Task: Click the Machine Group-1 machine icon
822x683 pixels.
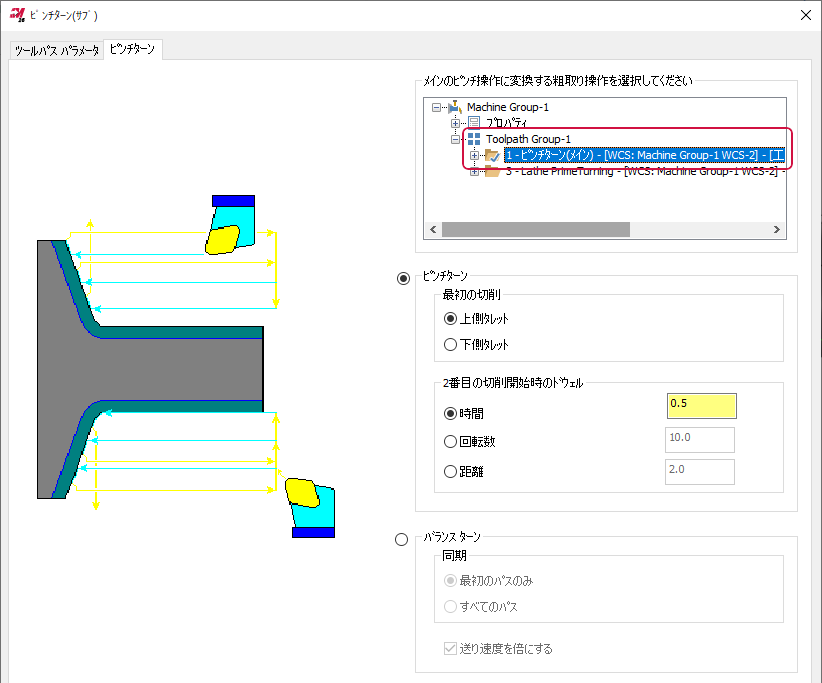Action: click(x=455, y=106)
